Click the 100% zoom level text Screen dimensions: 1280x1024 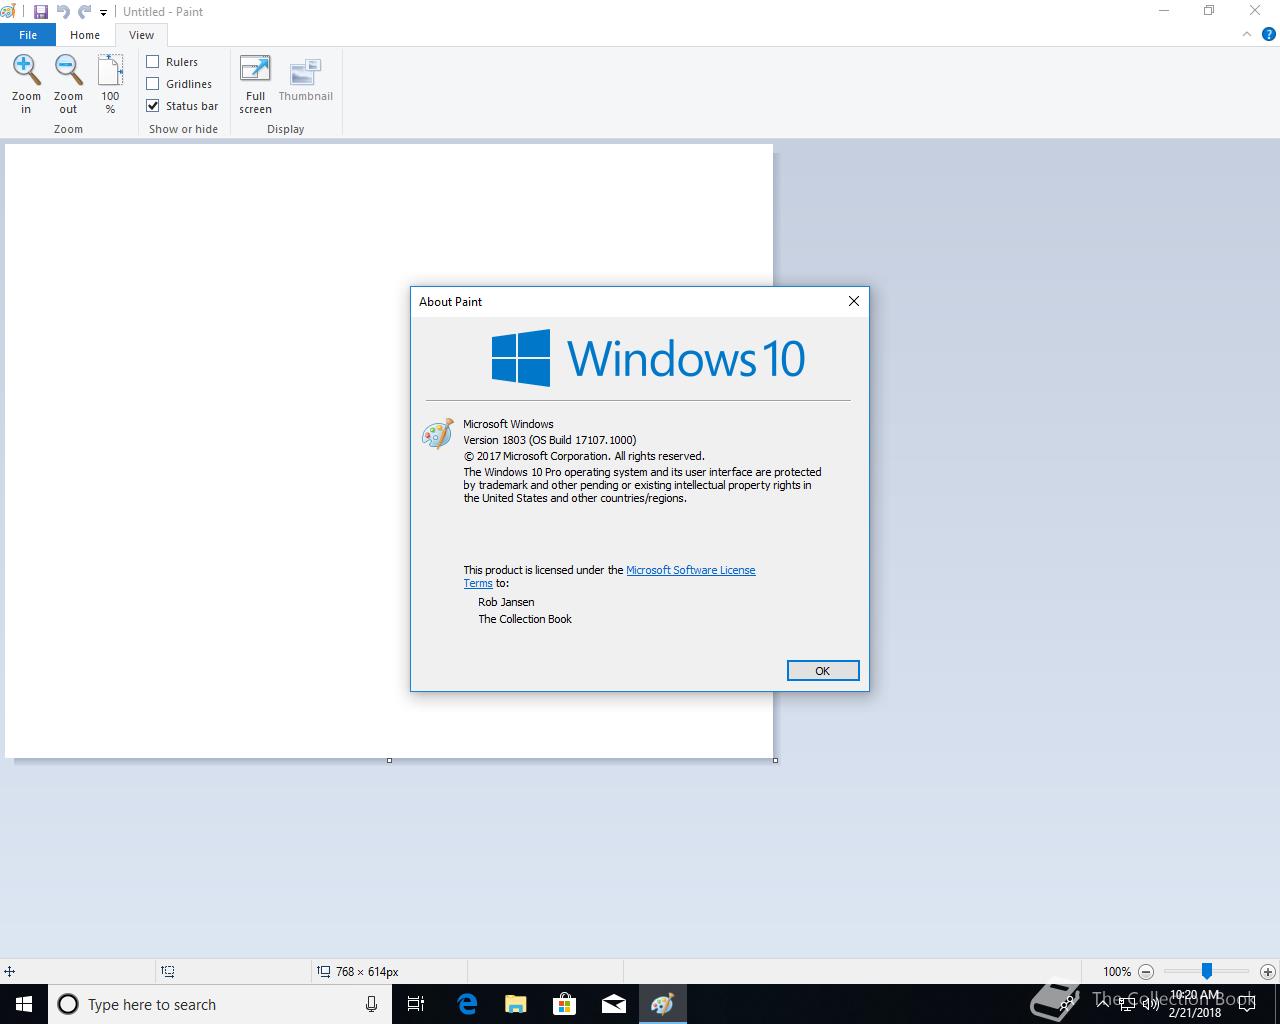1117,971
